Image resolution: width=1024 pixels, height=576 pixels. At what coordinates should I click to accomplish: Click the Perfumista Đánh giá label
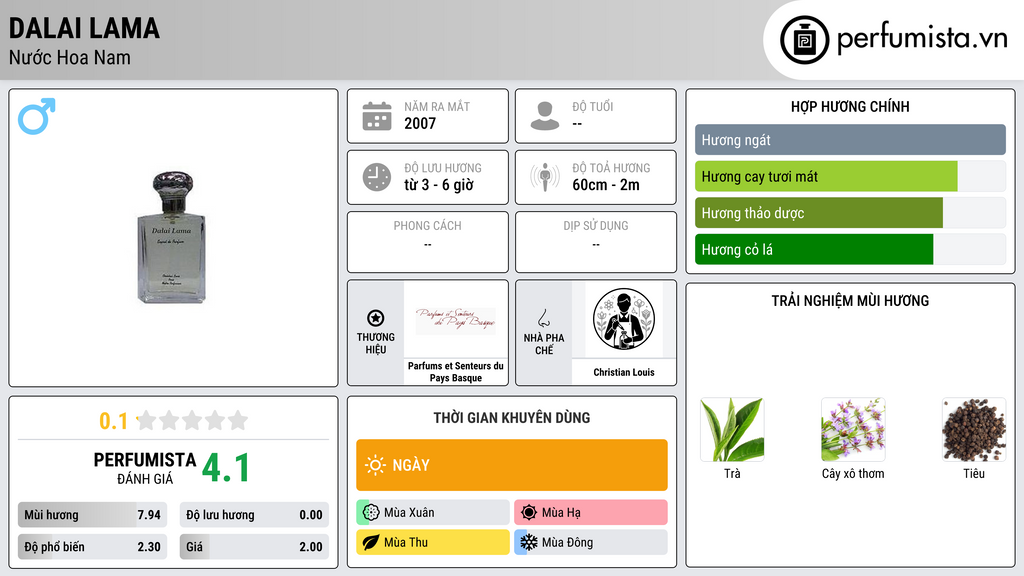(145, 468)
